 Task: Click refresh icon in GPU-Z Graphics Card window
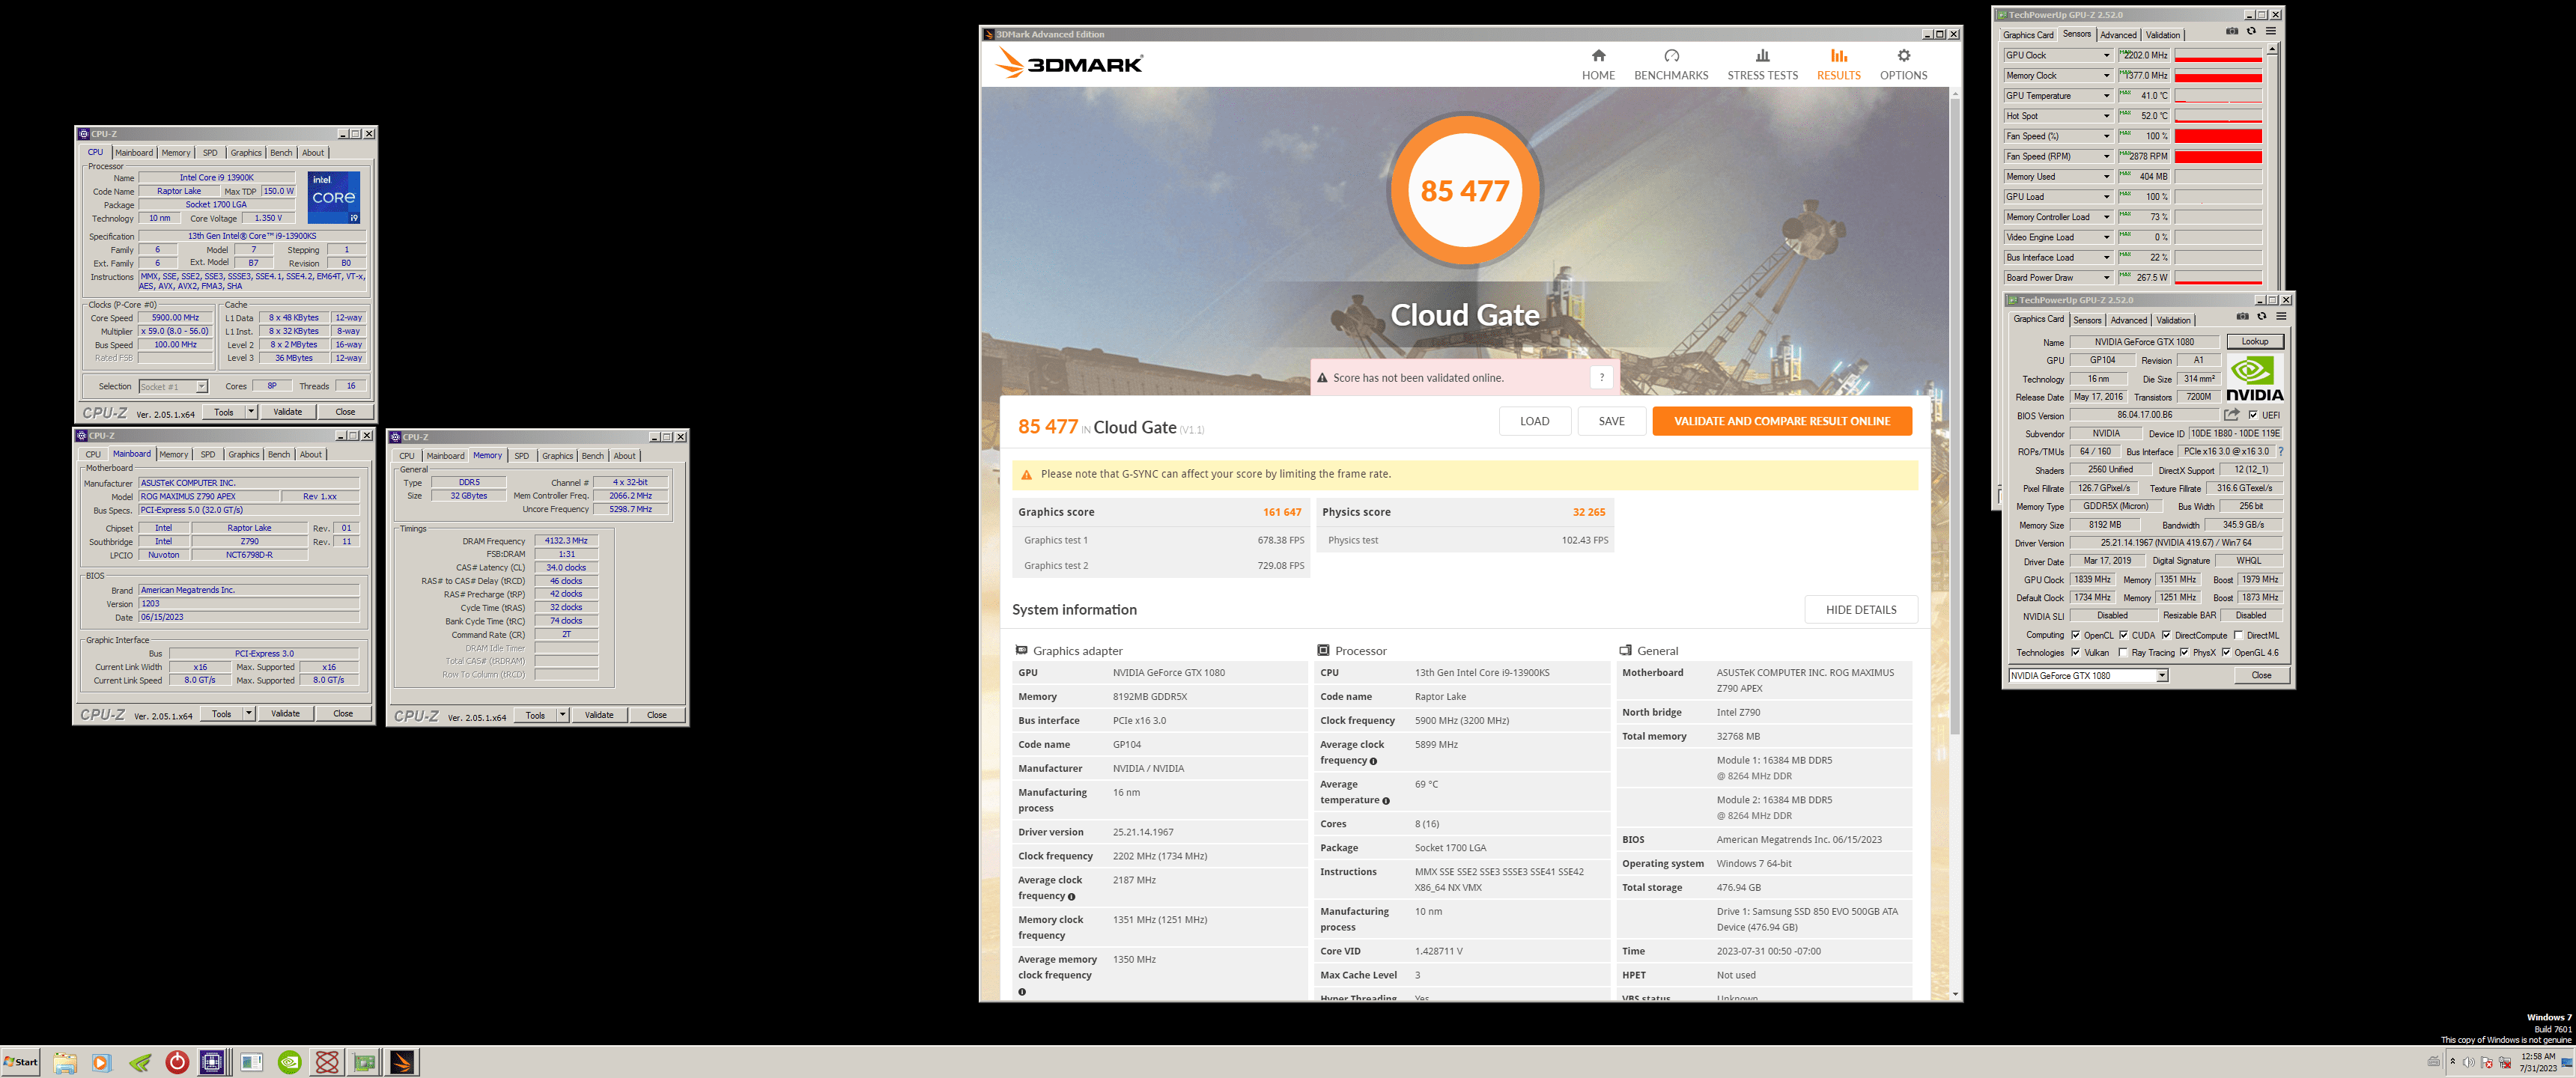click(x=2262, y=317)
